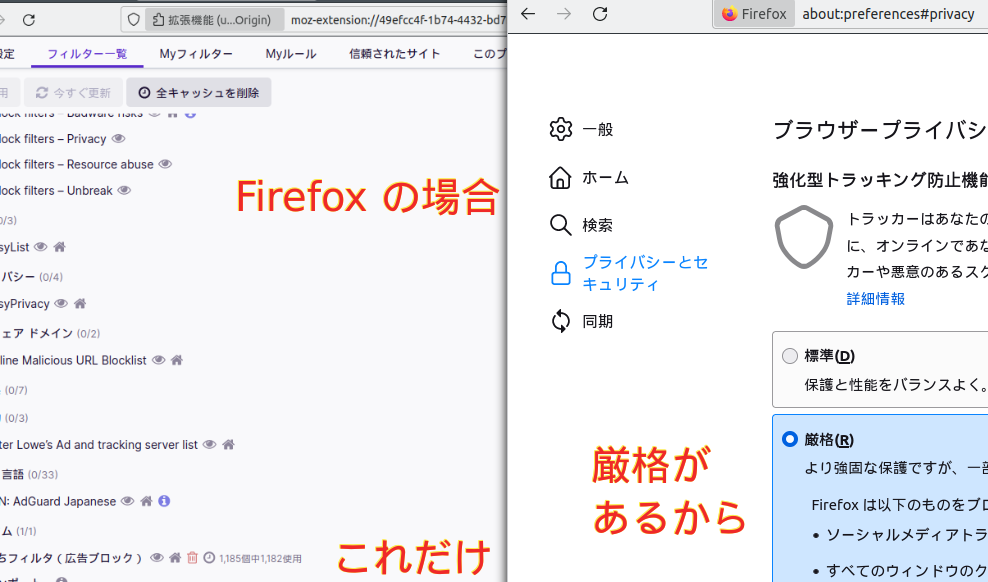Expand the ェア ドメイン (0/2) filter group
The width and height of the screenshot is (988, 582).
point(50,333)
